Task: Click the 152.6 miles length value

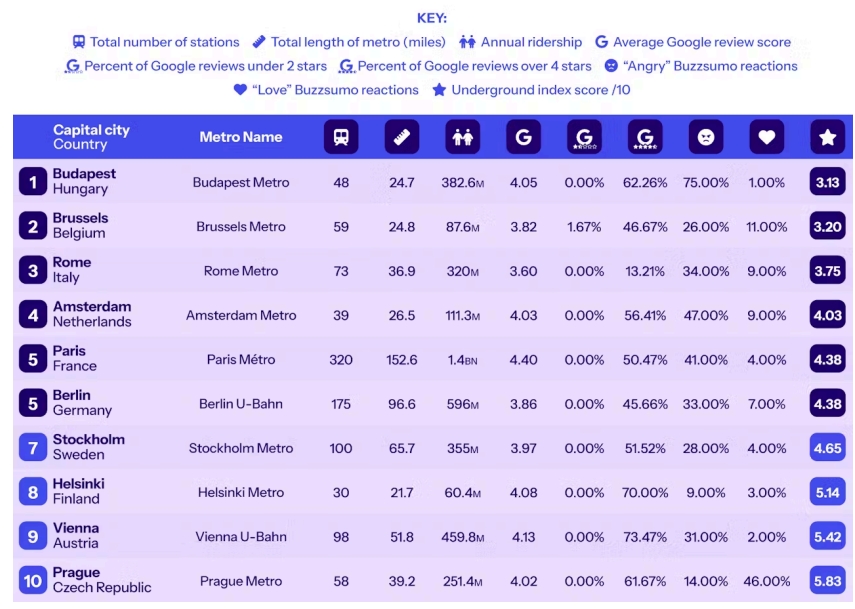Action: pos(402,360)
